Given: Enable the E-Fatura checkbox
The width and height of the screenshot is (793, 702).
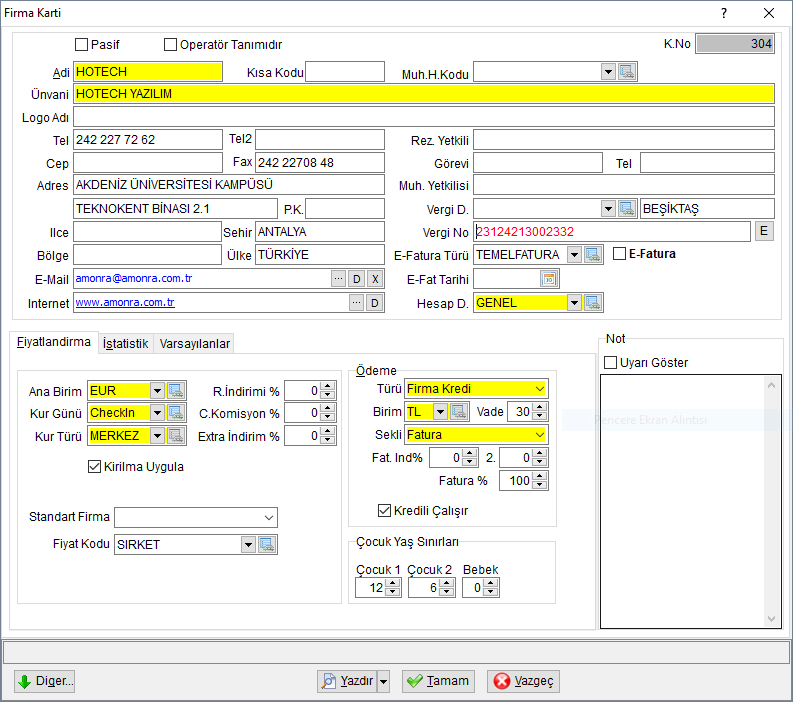Looking at the screenshot, I should [619, 253].
